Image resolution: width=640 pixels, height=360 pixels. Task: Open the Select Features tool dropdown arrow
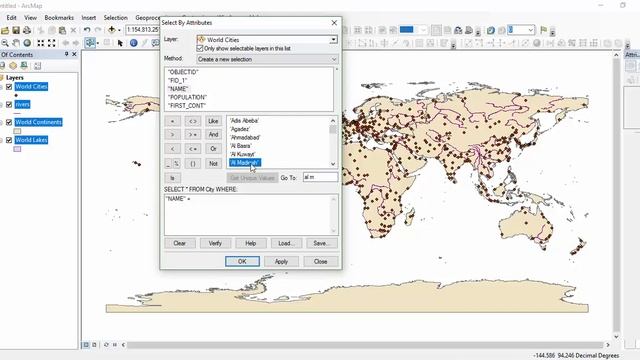[x=98, y=43]
